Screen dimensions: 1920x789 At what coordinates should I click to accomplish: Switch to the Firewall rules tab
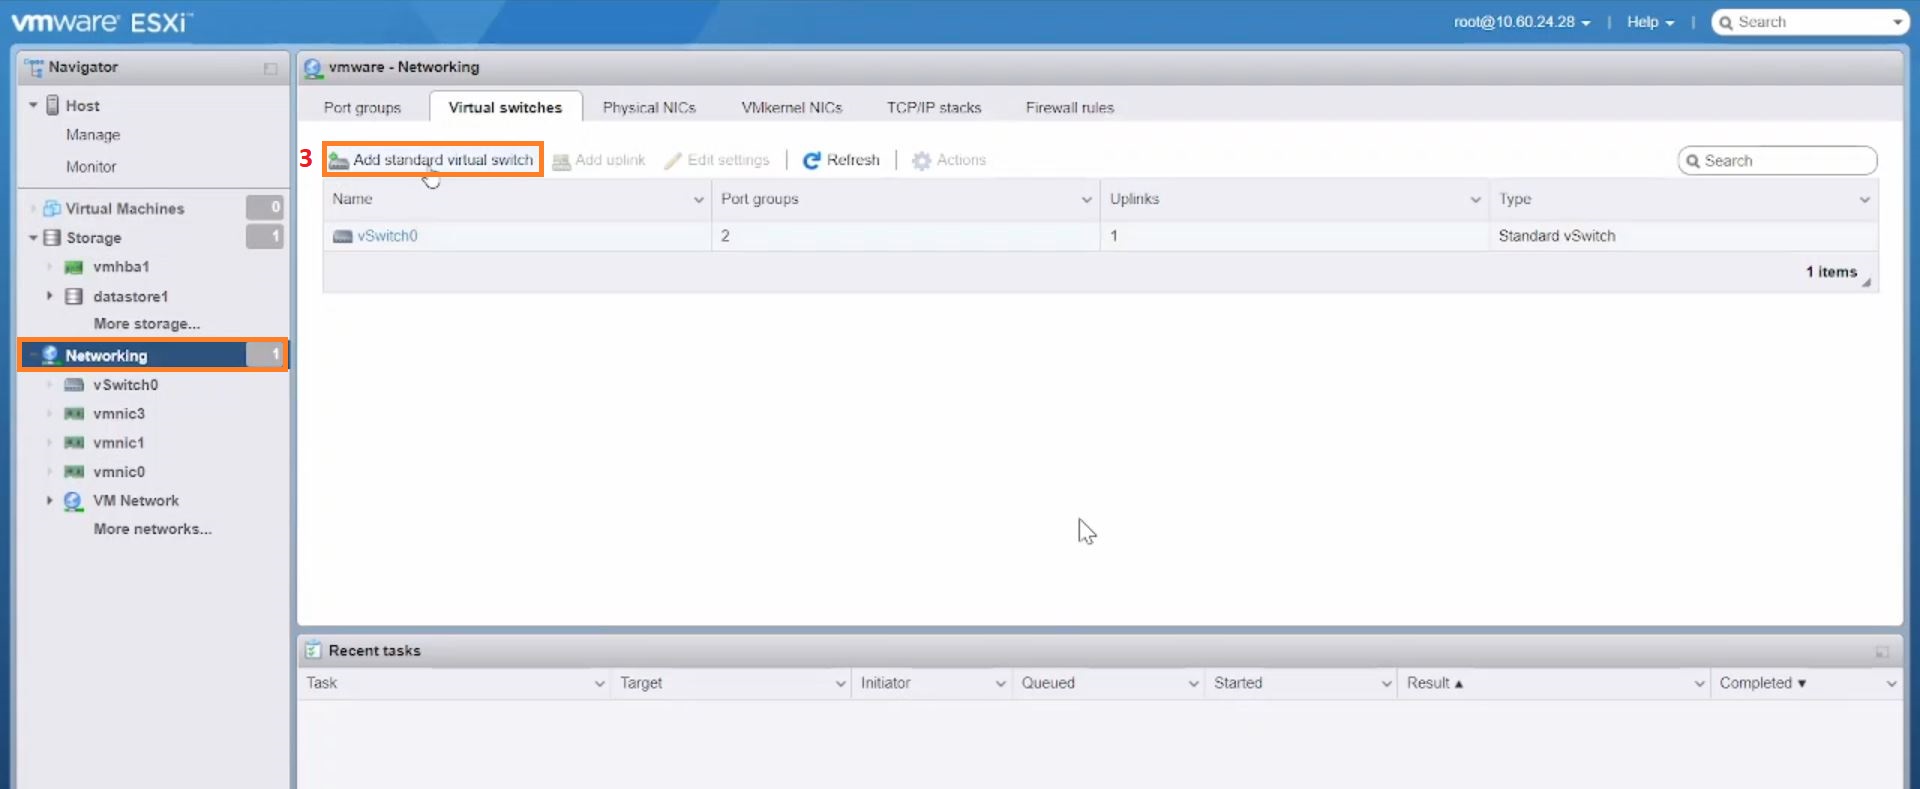pyautogui.click(x=1070, y=107)
